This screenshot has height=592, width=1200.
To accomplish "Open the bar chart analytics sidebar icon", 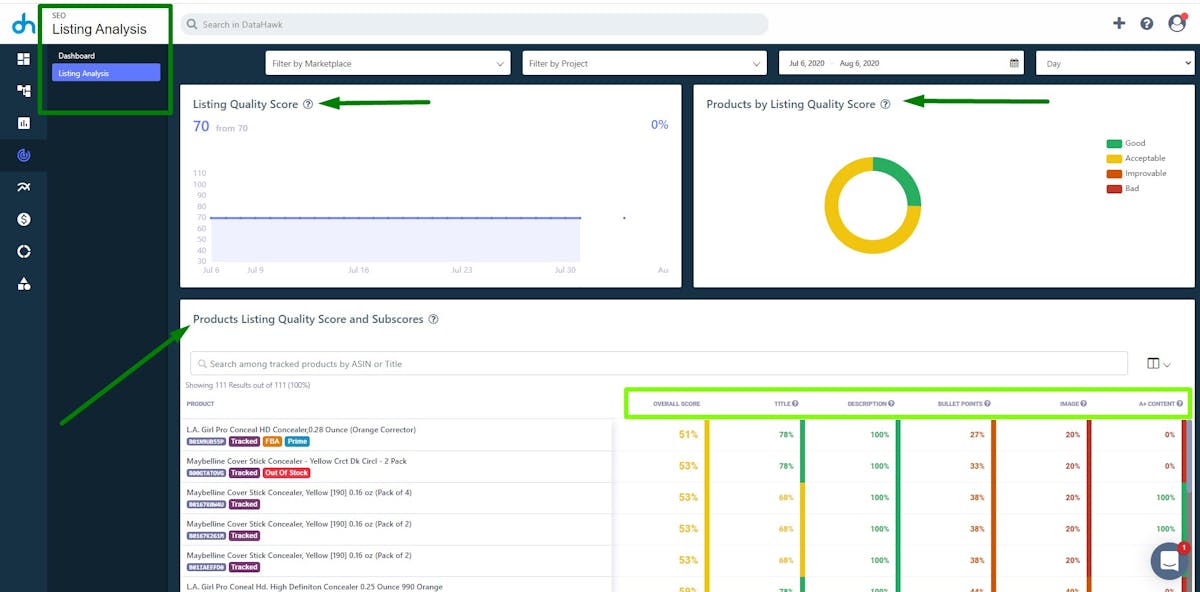I will tap(23, 123).
